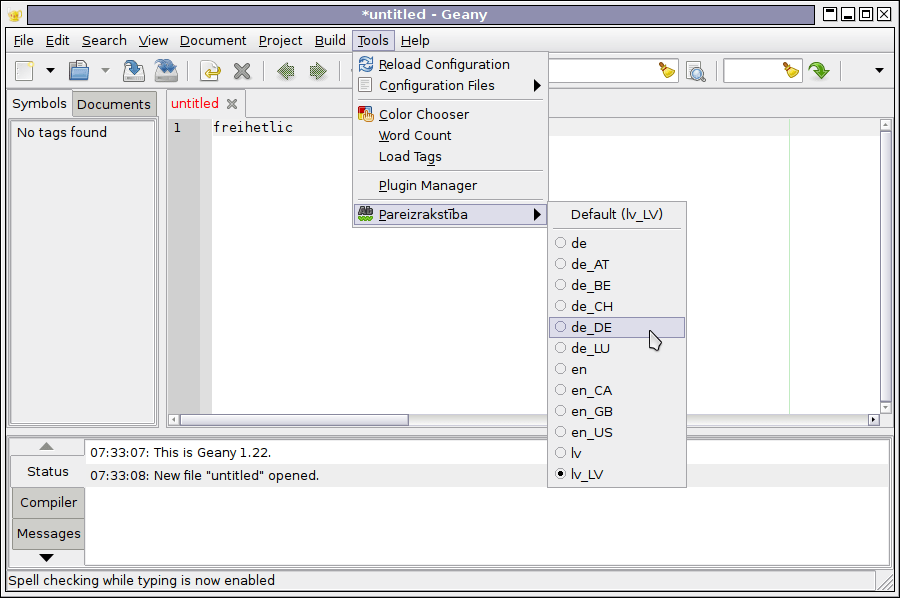The image size is (900, 598).
Task: Clear the search field with the broom icon
Action: click(666, 71)
